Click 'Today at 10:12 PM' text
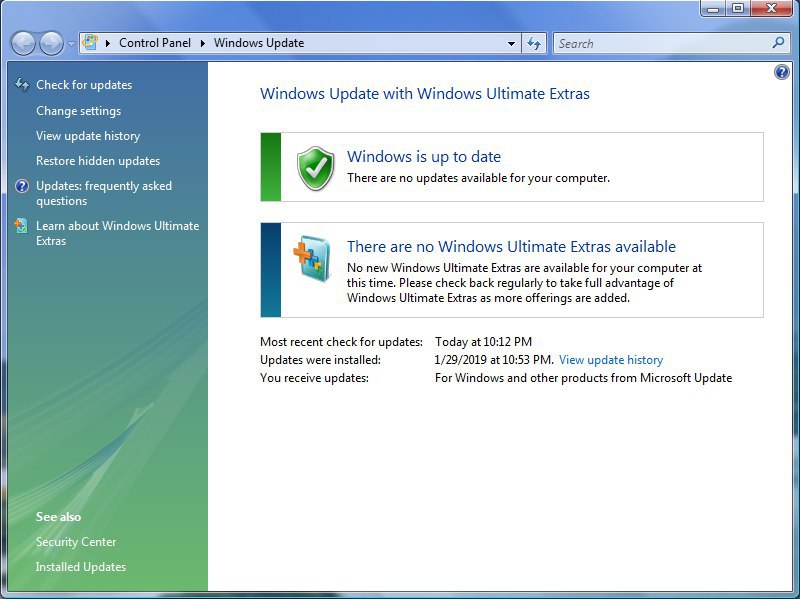The height and width of the screenshot is (599, 800). [483, 341]
